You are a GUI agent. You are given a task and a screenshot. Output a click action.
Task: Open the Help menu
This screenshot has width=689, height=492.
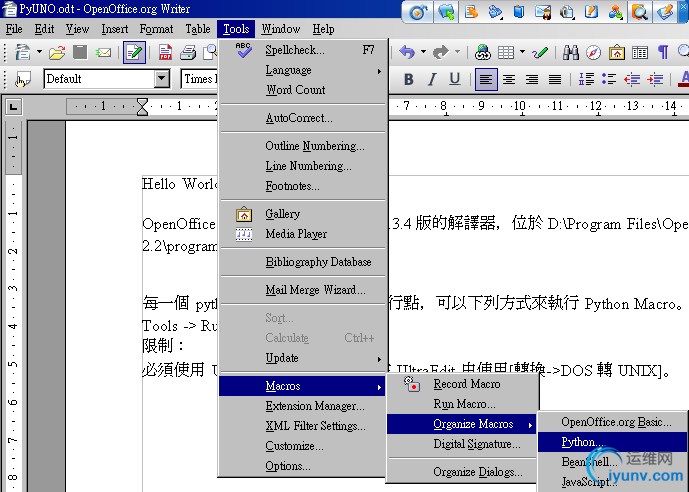click(323, 29)
